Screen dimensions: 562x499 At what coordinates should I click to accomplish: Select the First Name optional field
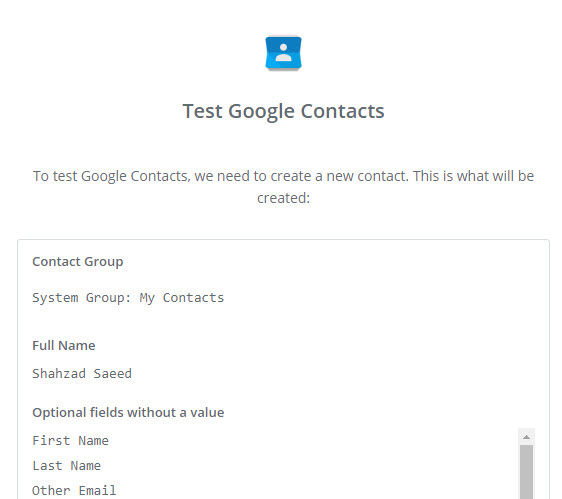[71, 440]
